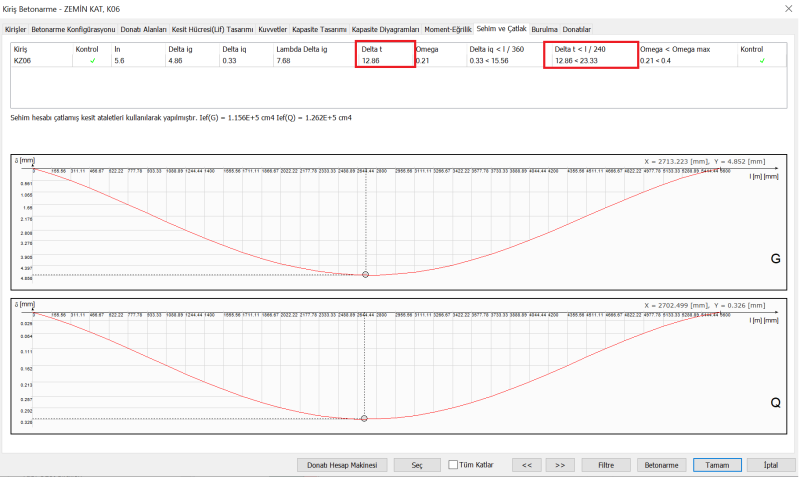The image size is (800, 477).
Task: Click the Betonarme button
Action: (661, 465)
